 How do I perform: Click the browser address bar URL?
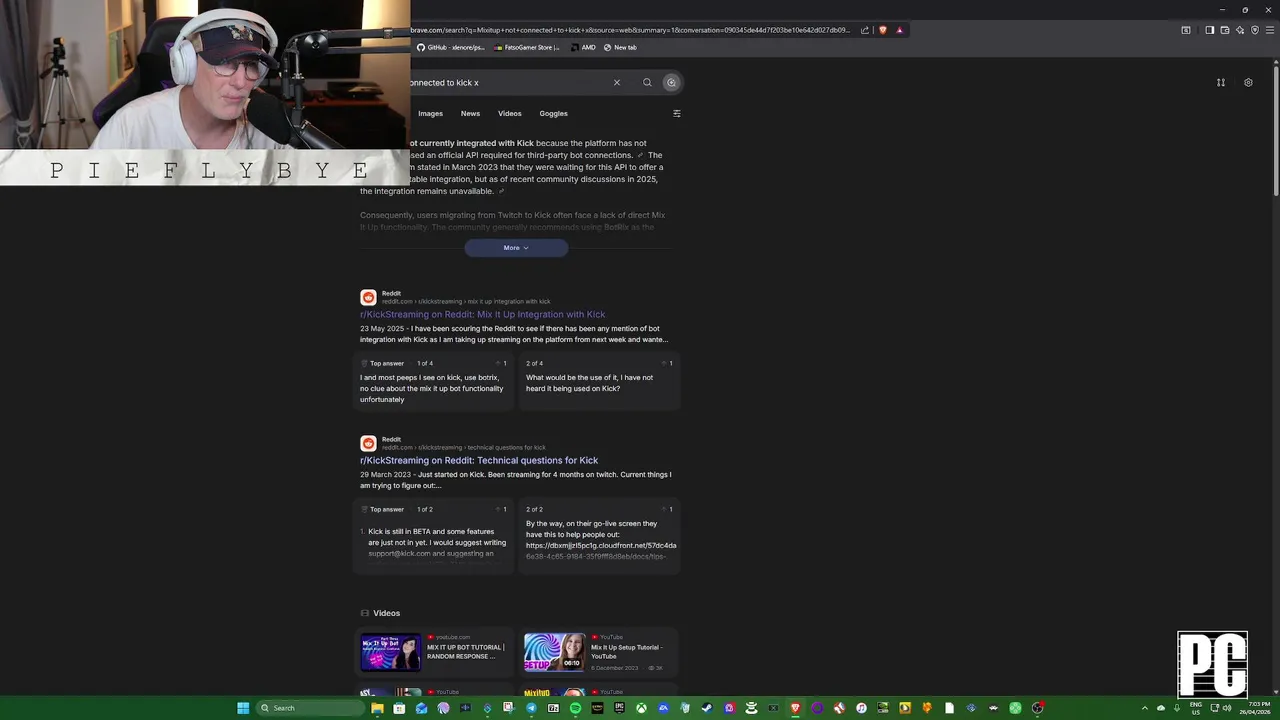(x=630, y=30)
